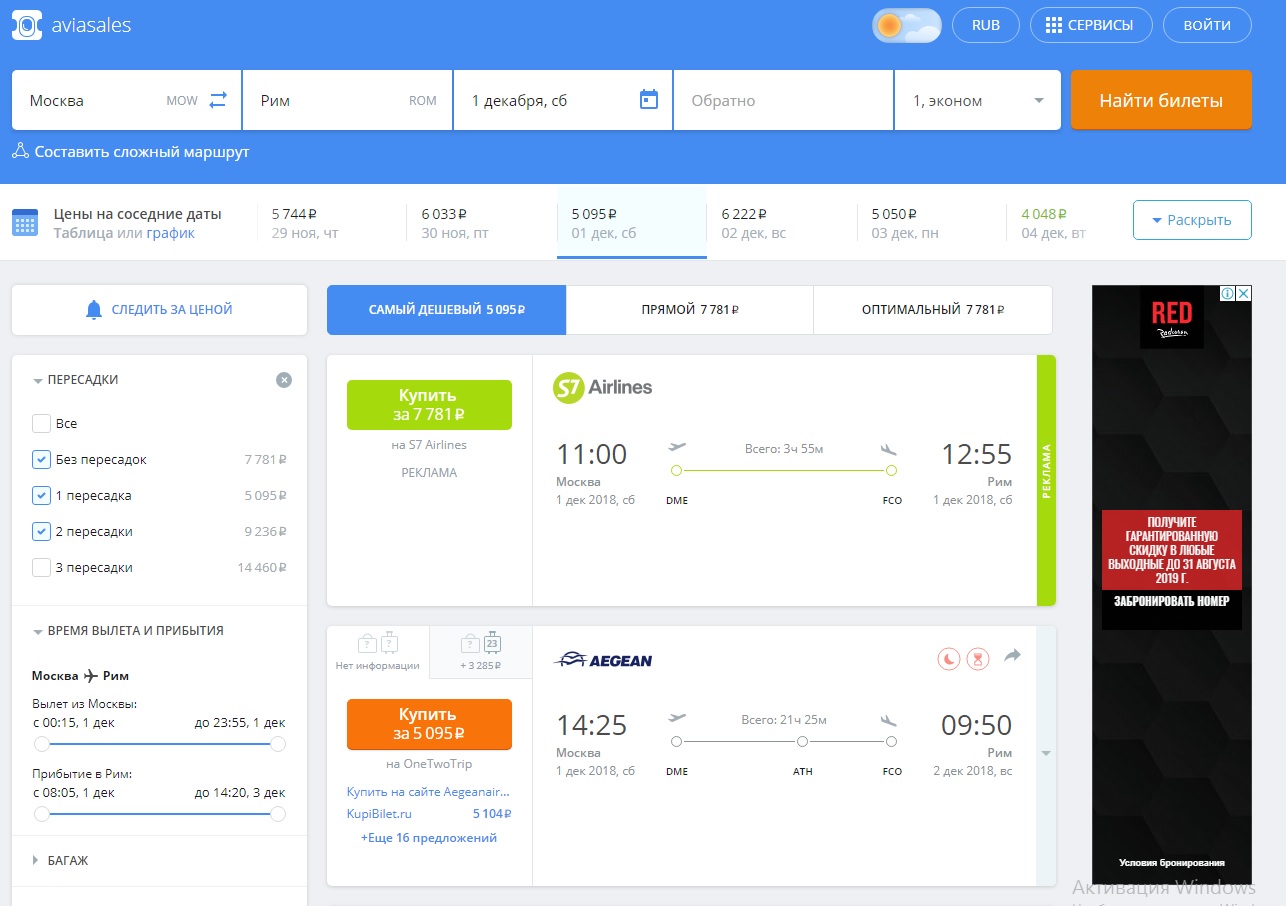Click arrival in Rome slider right handle
This screenshot has width=1286, height=906.
click(x=278, y=814)
